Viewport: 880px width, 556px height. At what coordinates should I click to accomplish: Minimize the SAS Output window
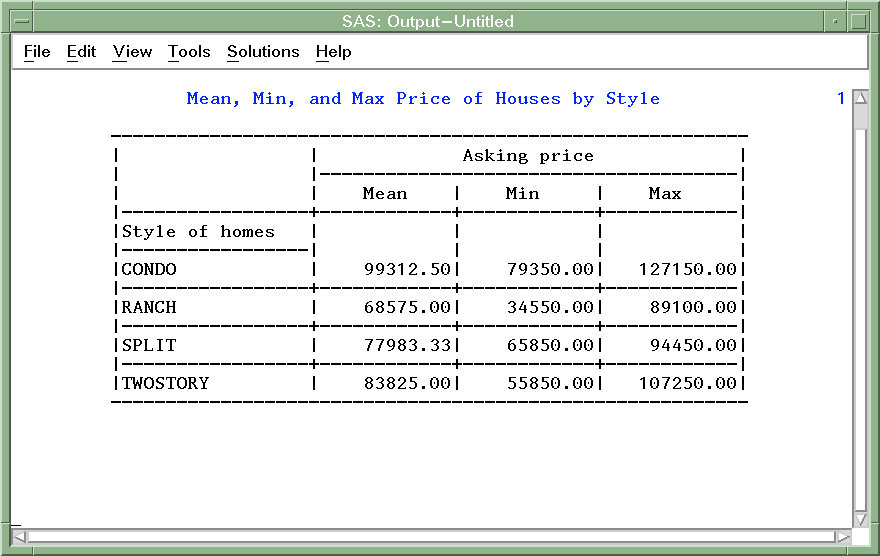tap(834, 21)
